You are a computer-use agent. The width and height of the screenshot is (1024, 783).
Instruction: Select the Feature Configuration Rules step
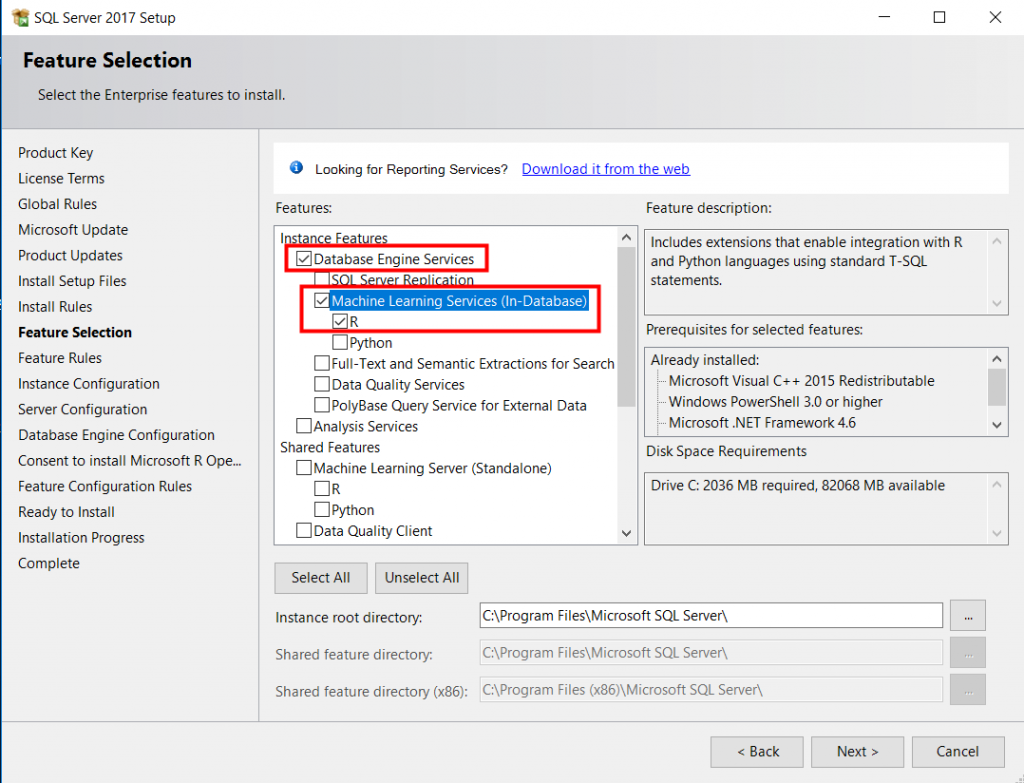pos(105,486)
